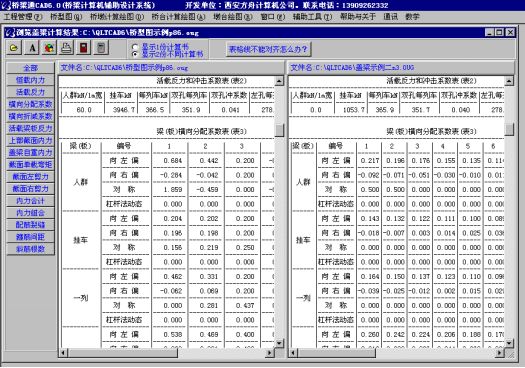This screenshot has height=368, width=525.
Task: Show the 盖梁自重内力 section
Action: click(30, 152)
